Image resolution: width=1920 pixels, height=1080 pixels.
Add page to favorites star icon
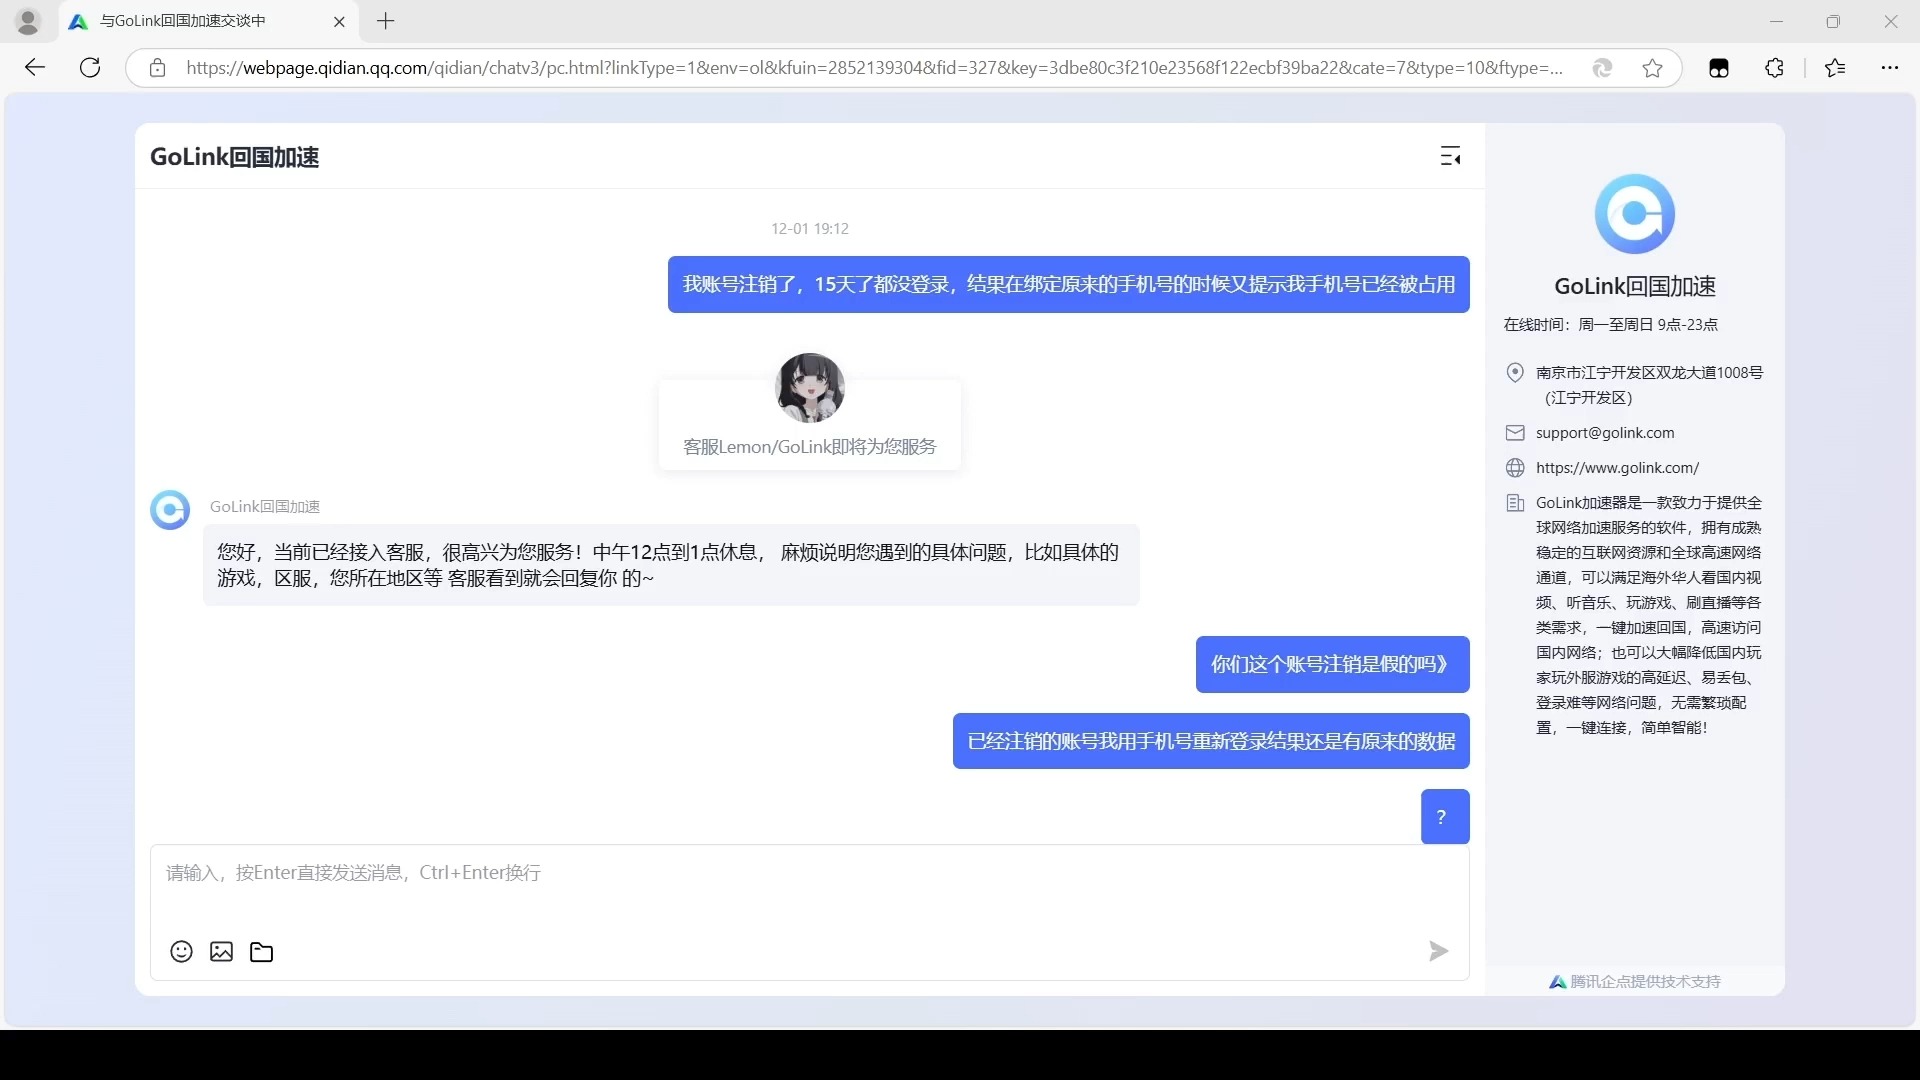point(1652,68)
